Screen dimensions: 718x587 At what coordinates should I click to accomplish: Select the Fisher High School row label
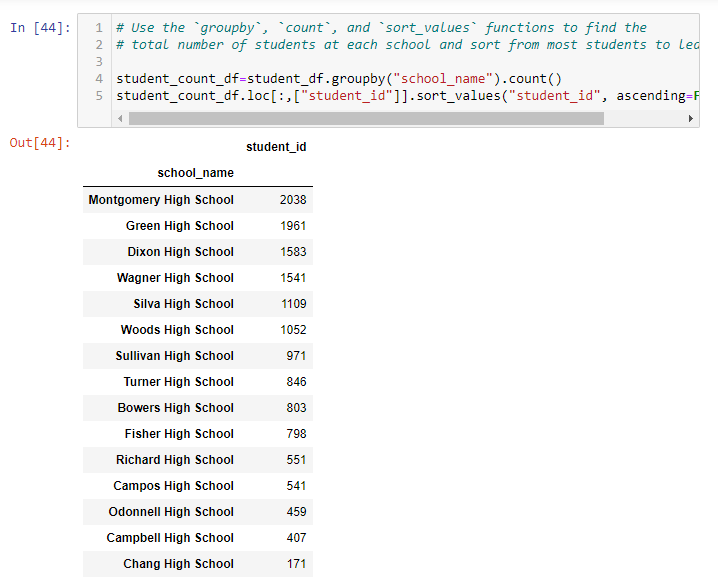point(179,434)
